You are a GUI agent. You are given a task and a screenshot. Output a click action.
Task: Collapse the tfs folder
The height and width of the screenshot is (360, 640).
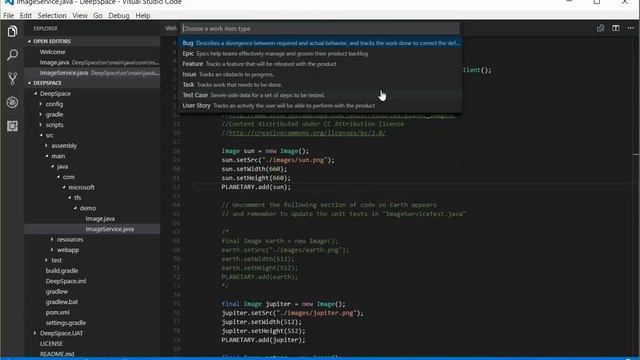[x=78, y=198]
